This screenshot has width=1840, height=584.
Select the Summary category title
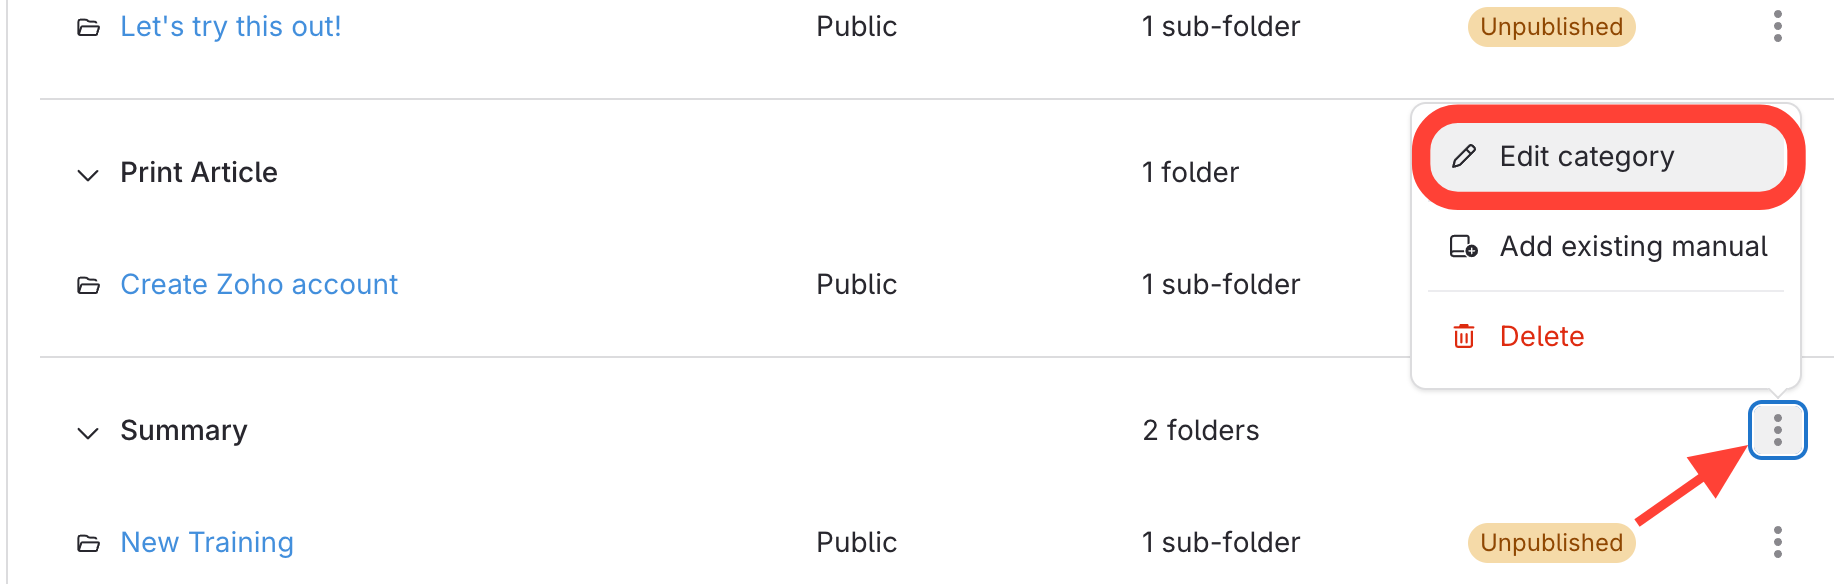tap(184, 431)
